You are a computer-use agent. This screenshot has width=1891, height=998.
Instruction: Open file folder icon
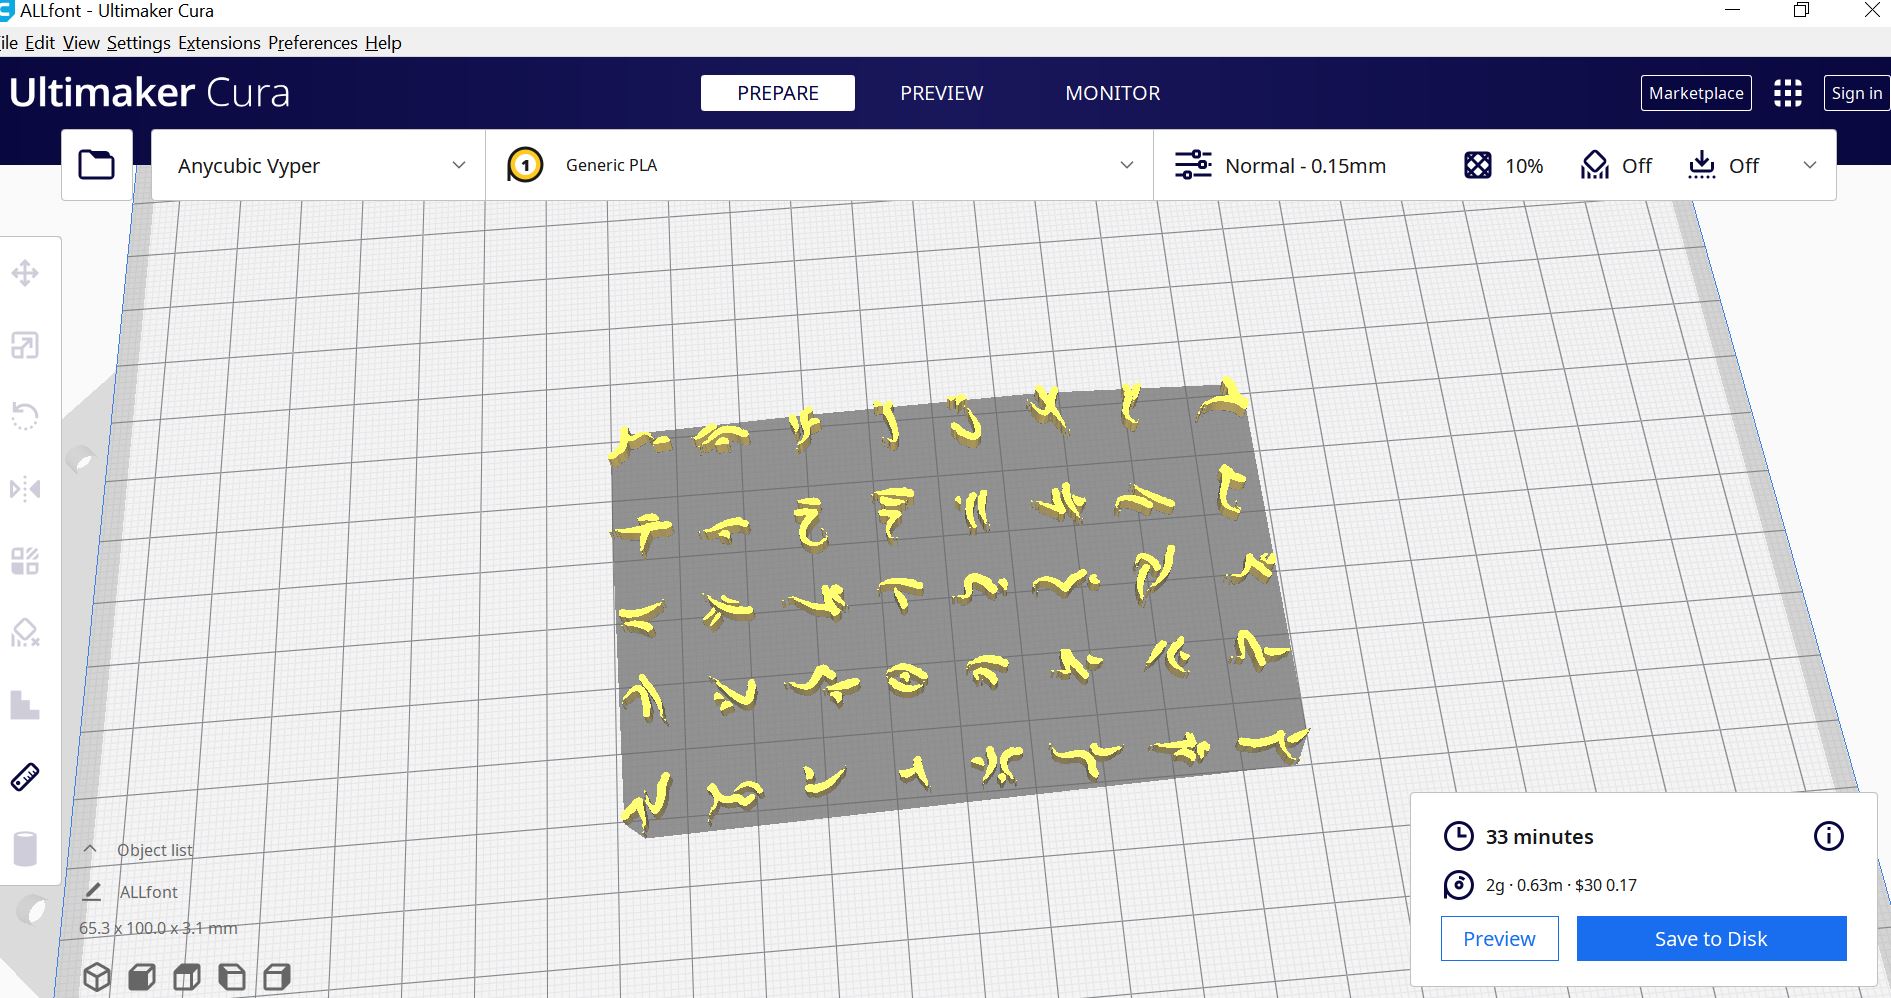[x=97, y=165]
